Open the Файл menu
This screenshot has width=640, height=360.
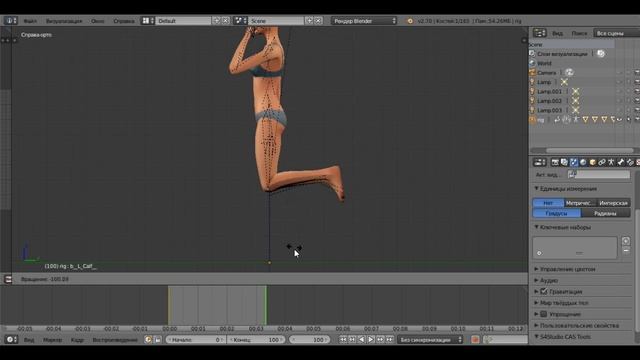click(30, 21)
